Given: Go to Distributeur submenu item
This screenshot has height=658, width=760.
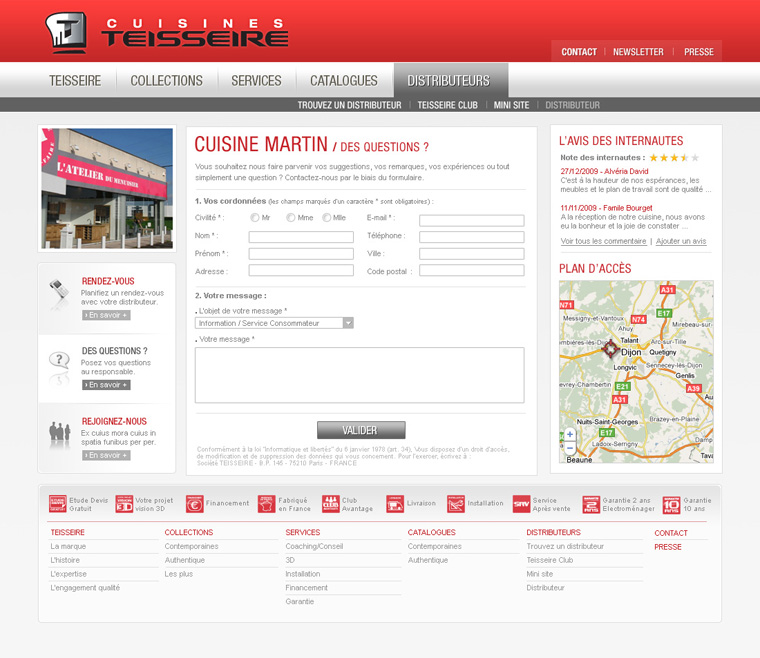Looking at the screenshot, I should [572, 105].
